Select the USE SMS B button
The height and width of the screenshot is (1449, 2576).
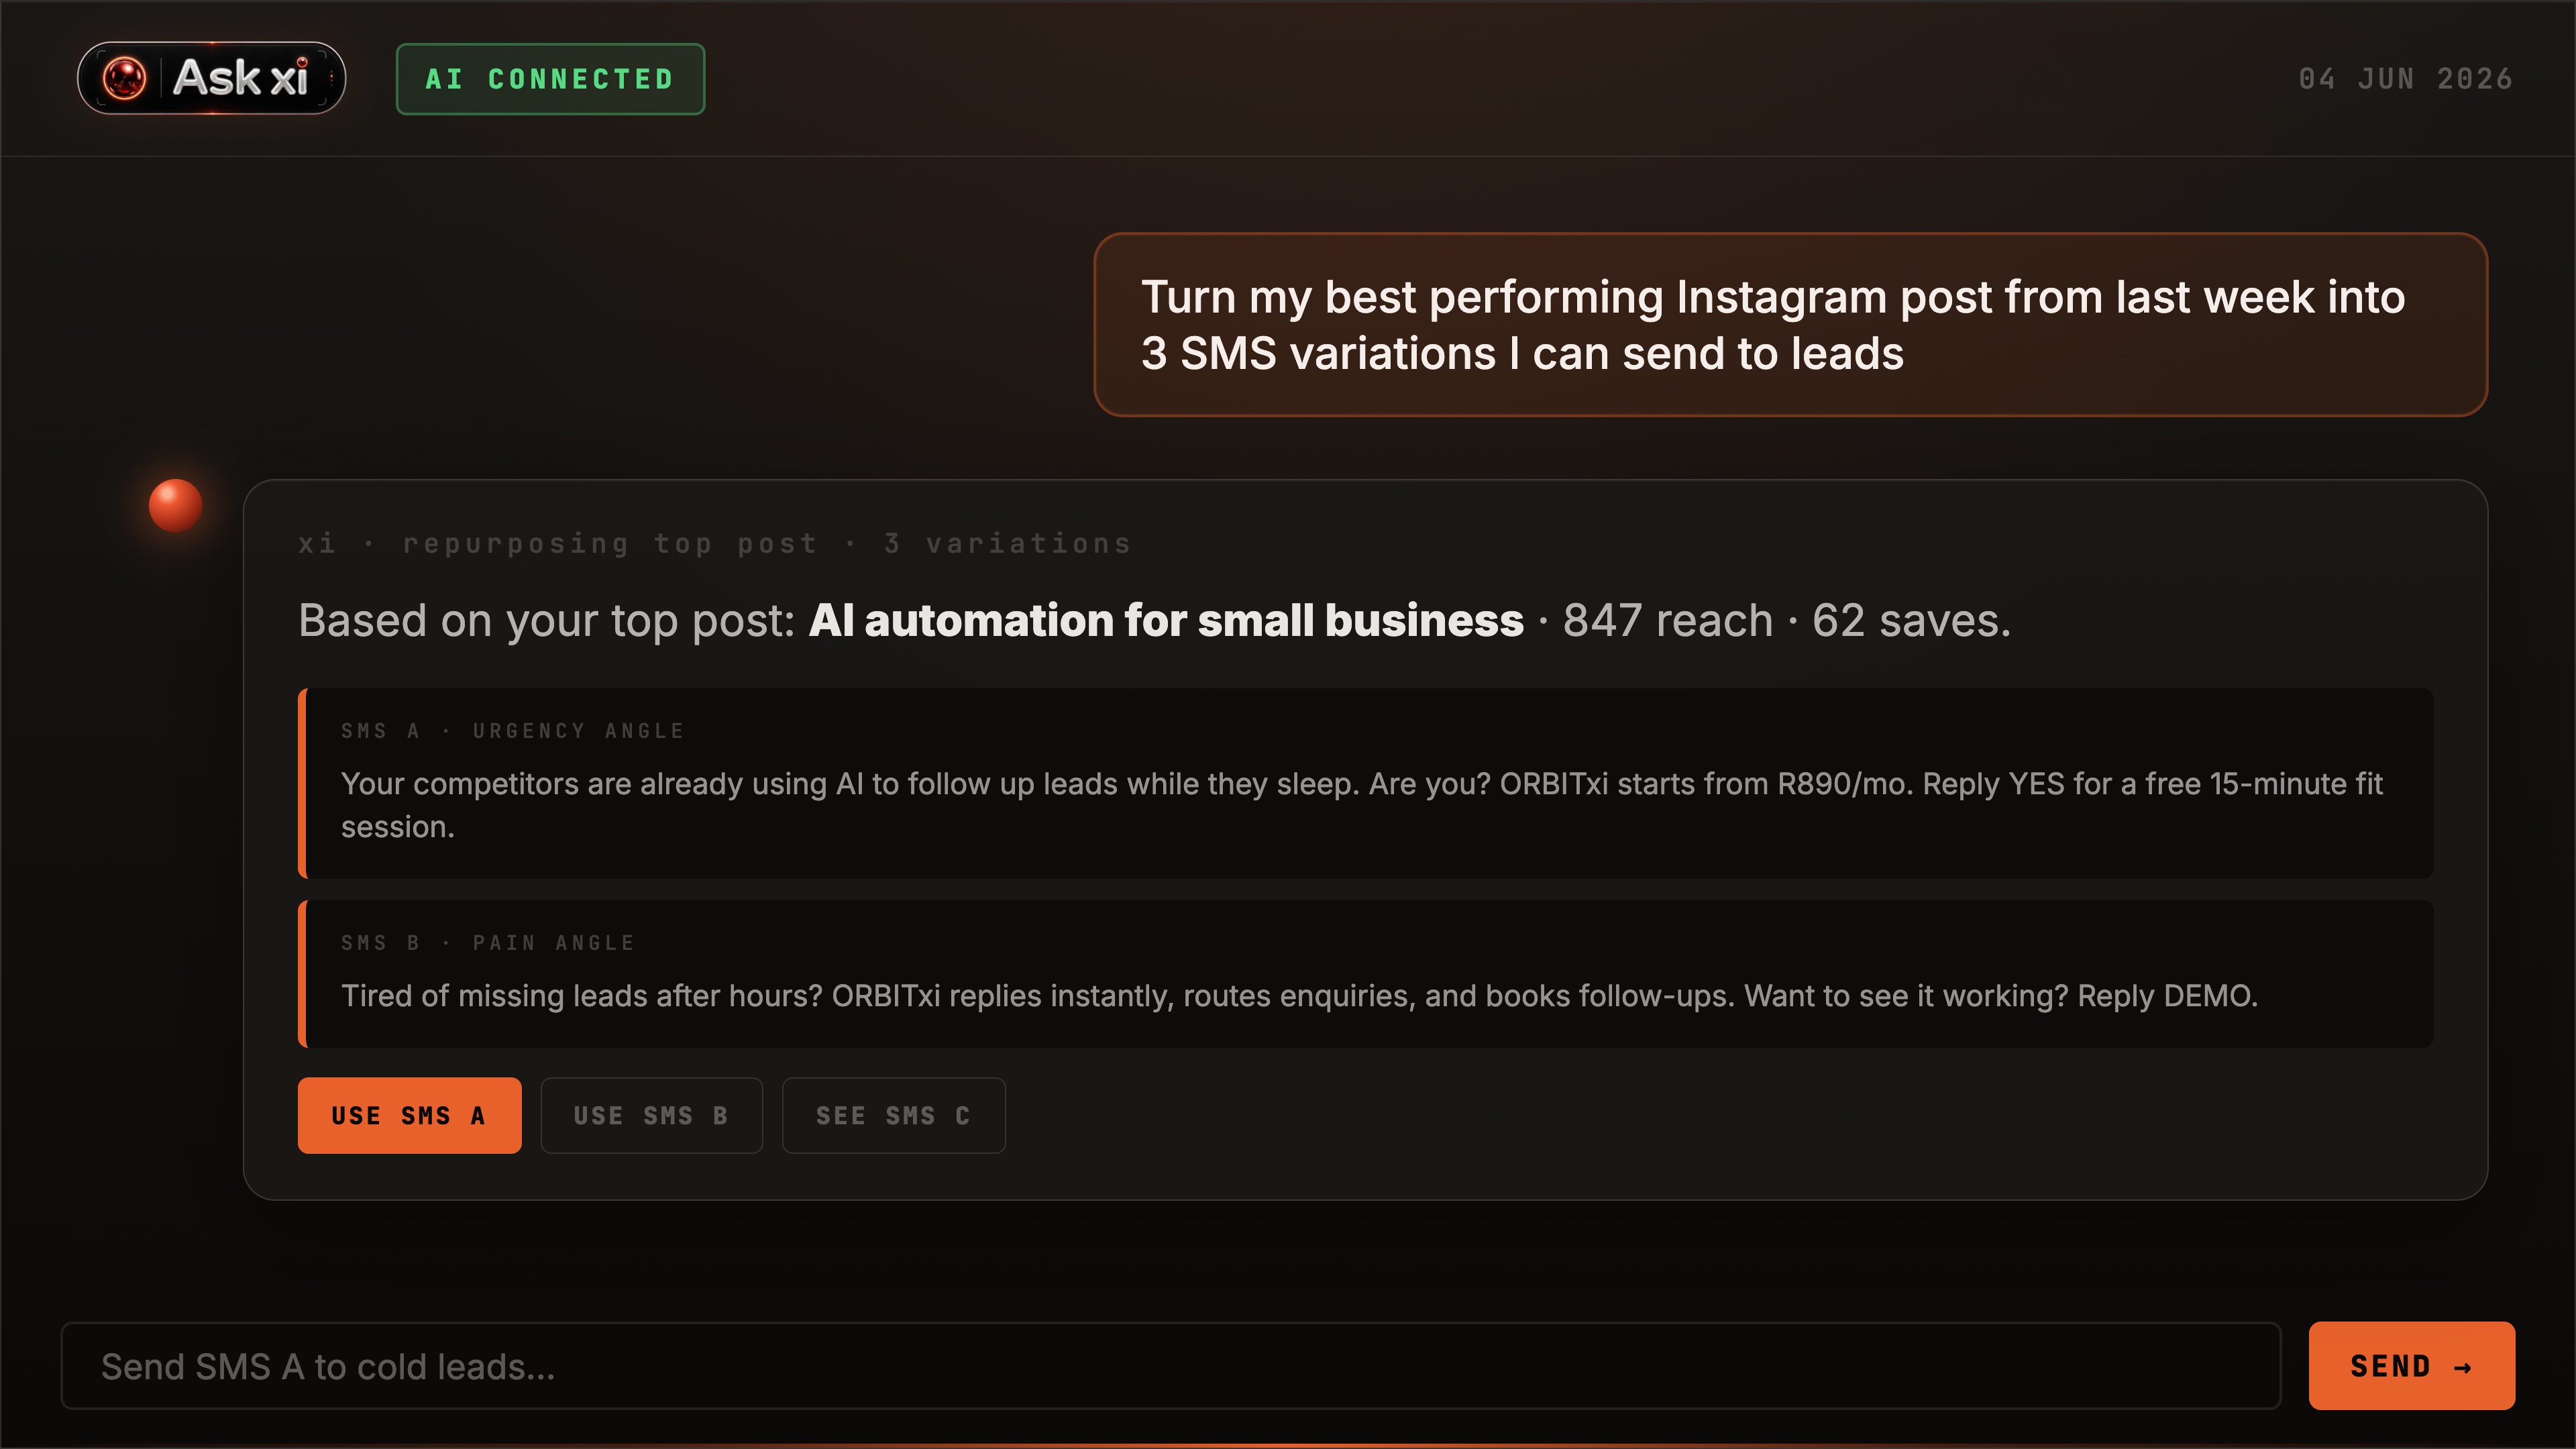pos(651,1115)
